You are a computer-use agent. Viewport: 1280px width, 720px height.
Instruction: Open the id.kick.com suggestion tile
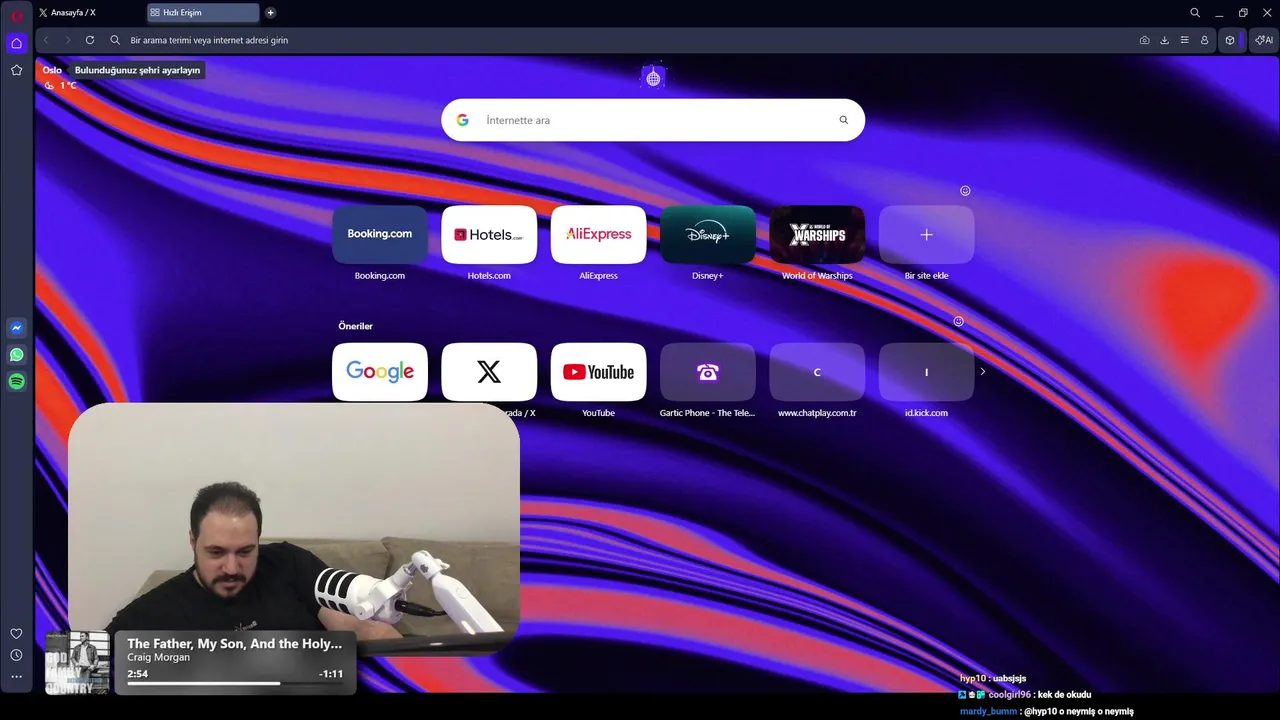926,372
